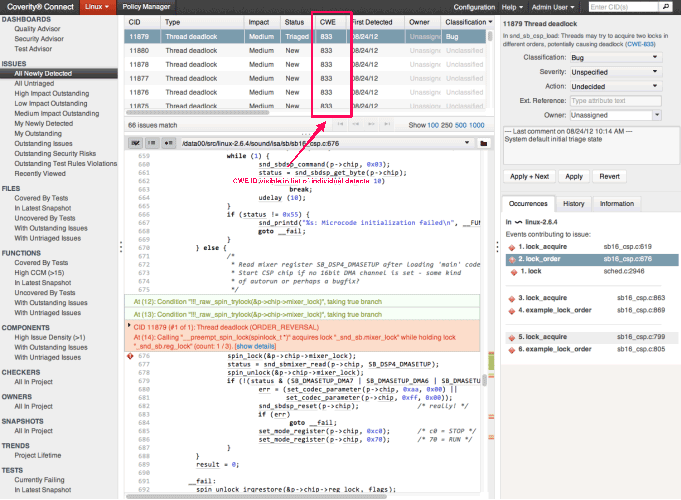Switch to the Occurrences tab
The width and height of the screenshot is (681, 500).
[528, 204]
